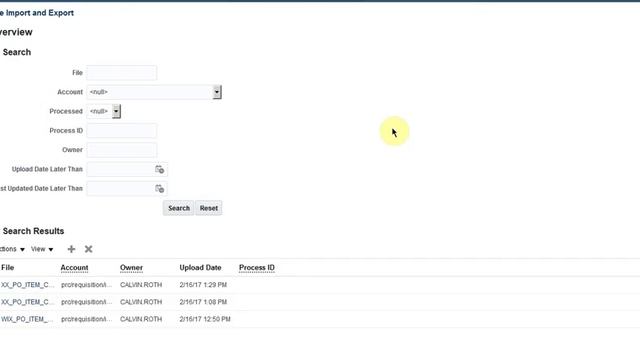Select the account cell in the 1:08 PM row
This screenshot has width=640, height=360.
[x=87, y=302]
